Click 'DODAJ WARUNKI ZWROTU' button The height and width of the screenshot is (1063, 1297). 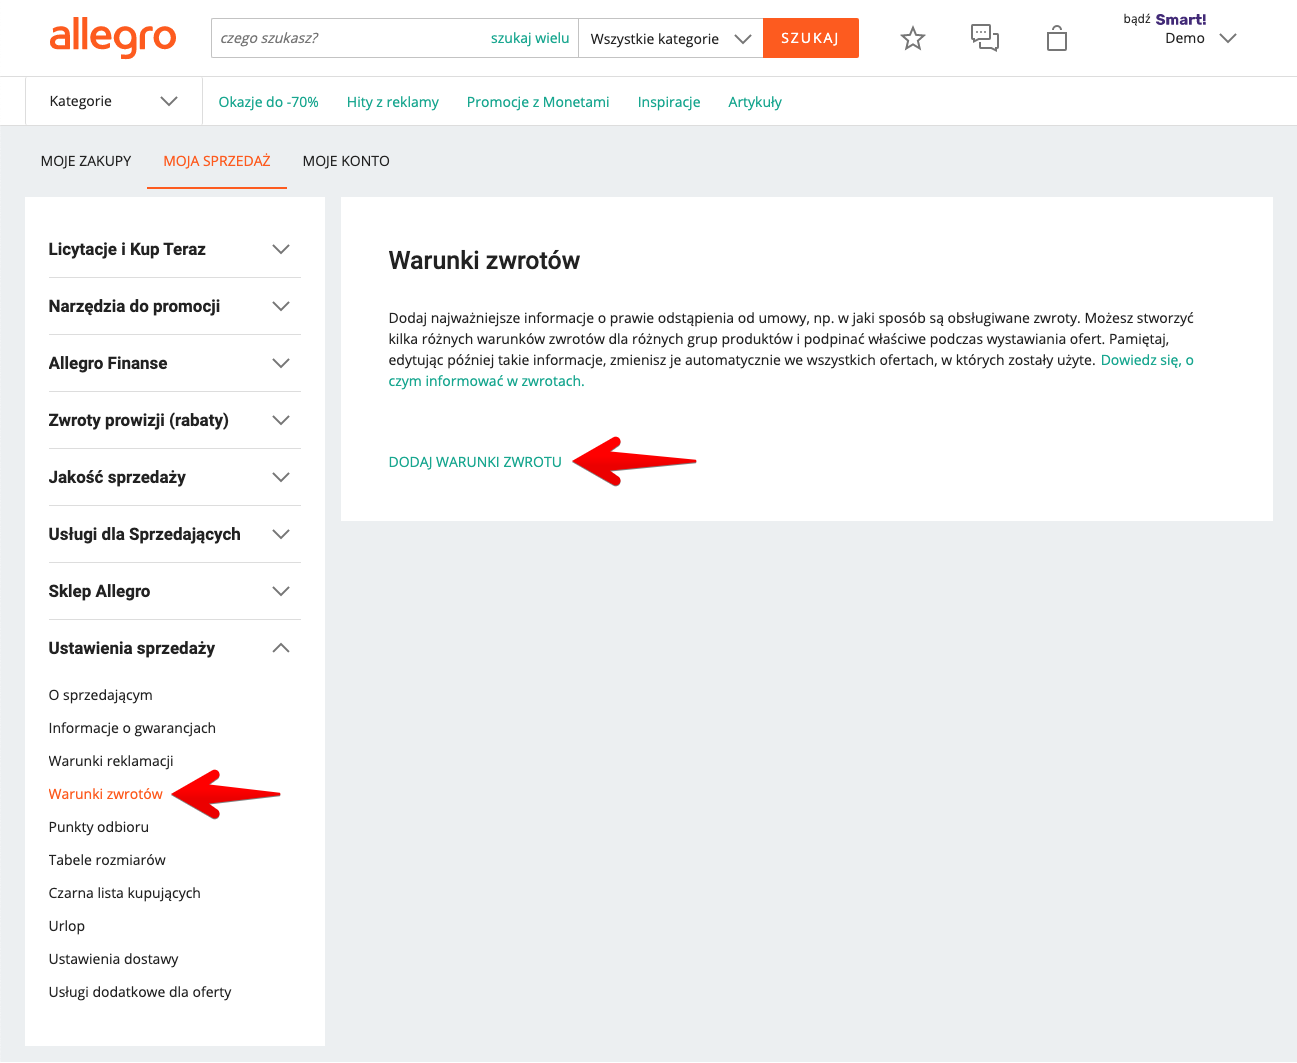(x=475, y=462)
